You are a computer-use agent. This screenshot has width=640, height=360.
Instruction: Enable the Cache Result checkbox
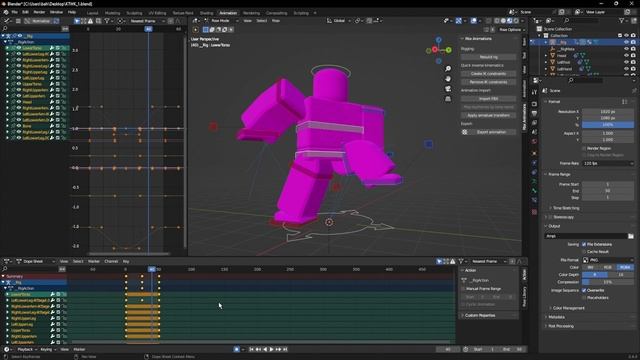(584, 252)
